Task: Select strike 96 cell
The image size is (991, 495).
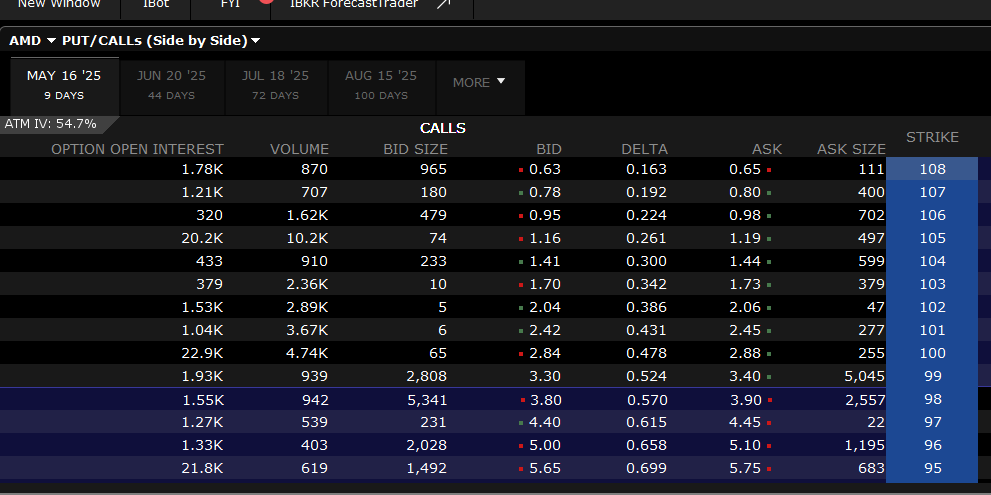Action: click(932, 445)
